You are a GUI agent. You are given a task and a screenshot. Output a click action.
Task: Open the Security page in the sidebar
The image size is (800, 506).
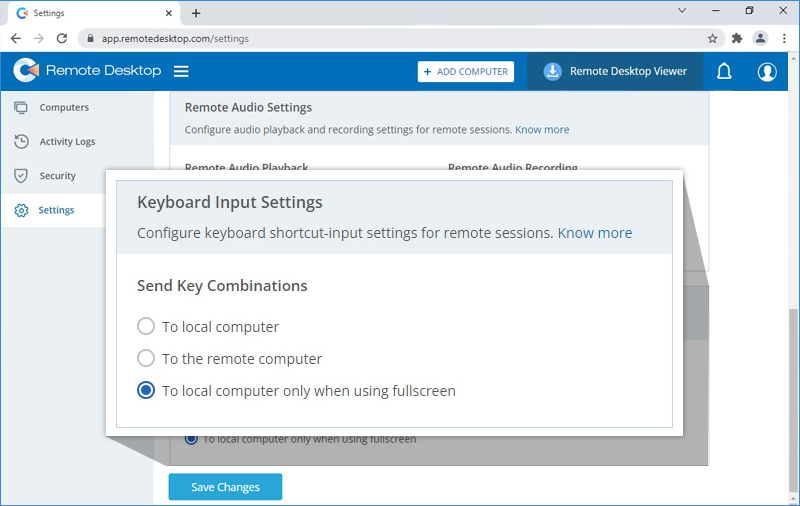[x=57, y=175]
